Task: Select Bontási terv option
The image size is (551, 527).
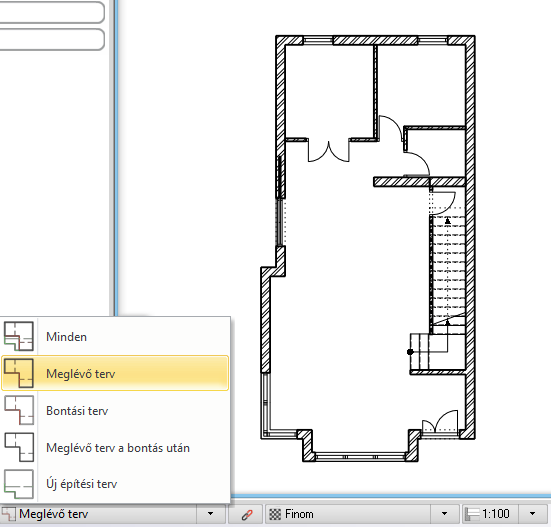Action: point(115,410)
